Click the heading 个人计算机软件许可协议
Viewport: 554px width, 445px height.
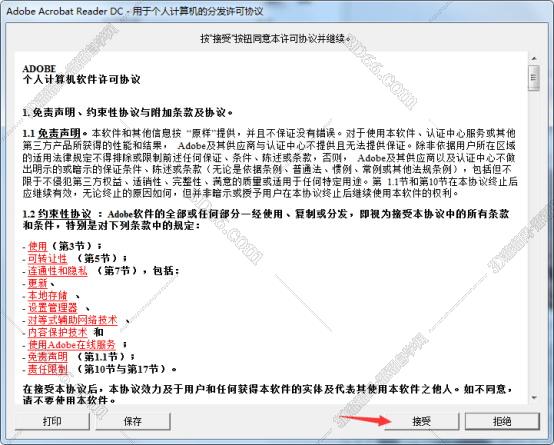82,80
